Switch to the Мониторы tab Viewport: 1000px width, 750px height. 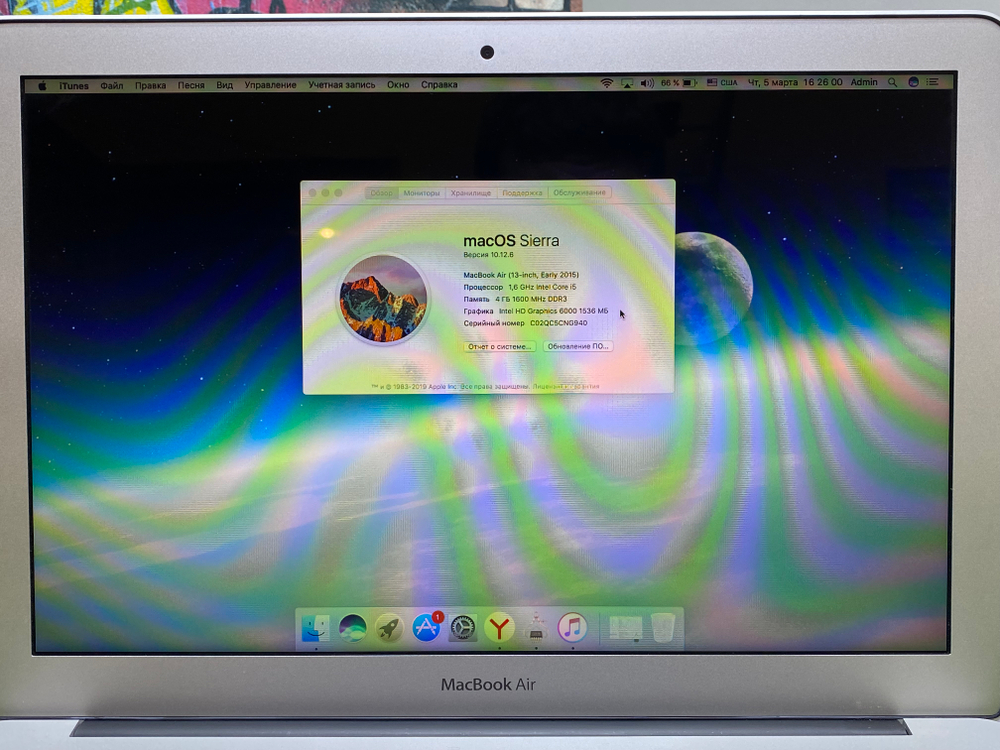[x=421, y=193]
